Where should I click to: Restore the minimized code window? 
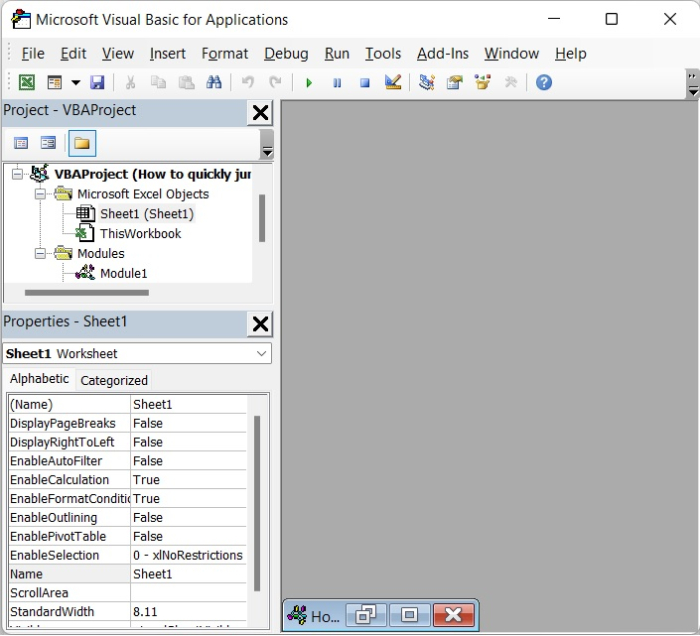[366, 615]
